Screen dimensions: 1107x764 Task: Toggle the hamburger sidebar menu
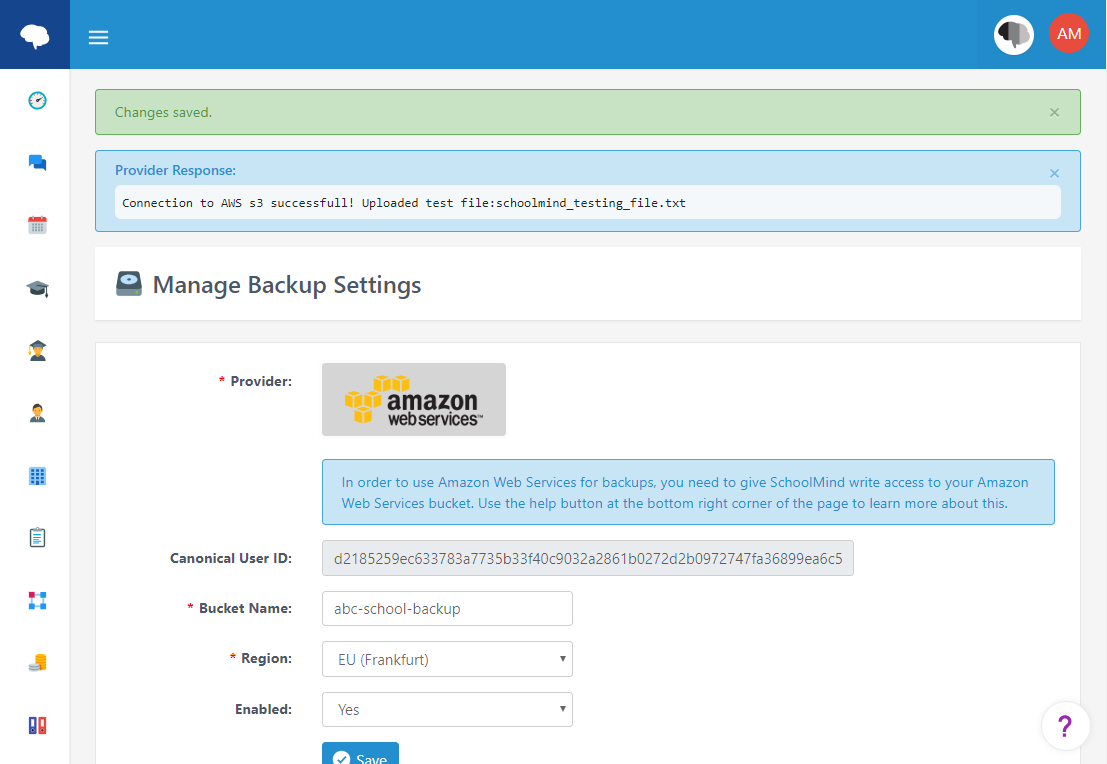[98, 37]
